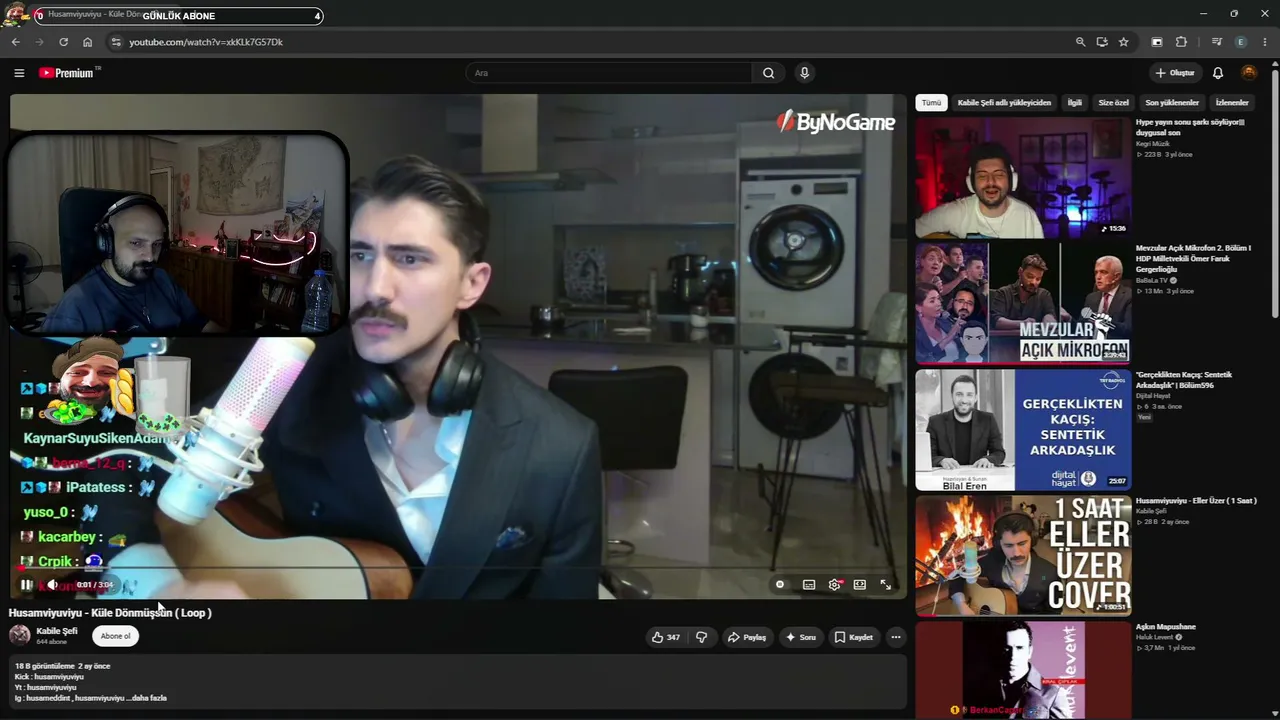Screen dimensions: 1280x720
Task: Open the BaBaLa TV channel name
Action: 1150,281
